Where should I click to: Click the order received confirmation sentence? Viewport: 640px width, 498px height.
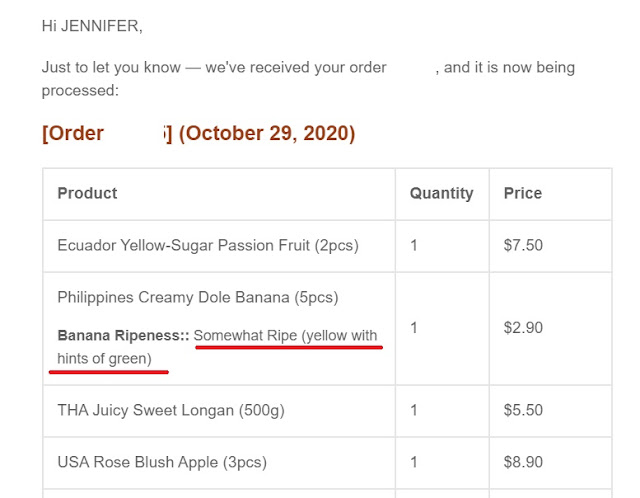click(308, 79)
